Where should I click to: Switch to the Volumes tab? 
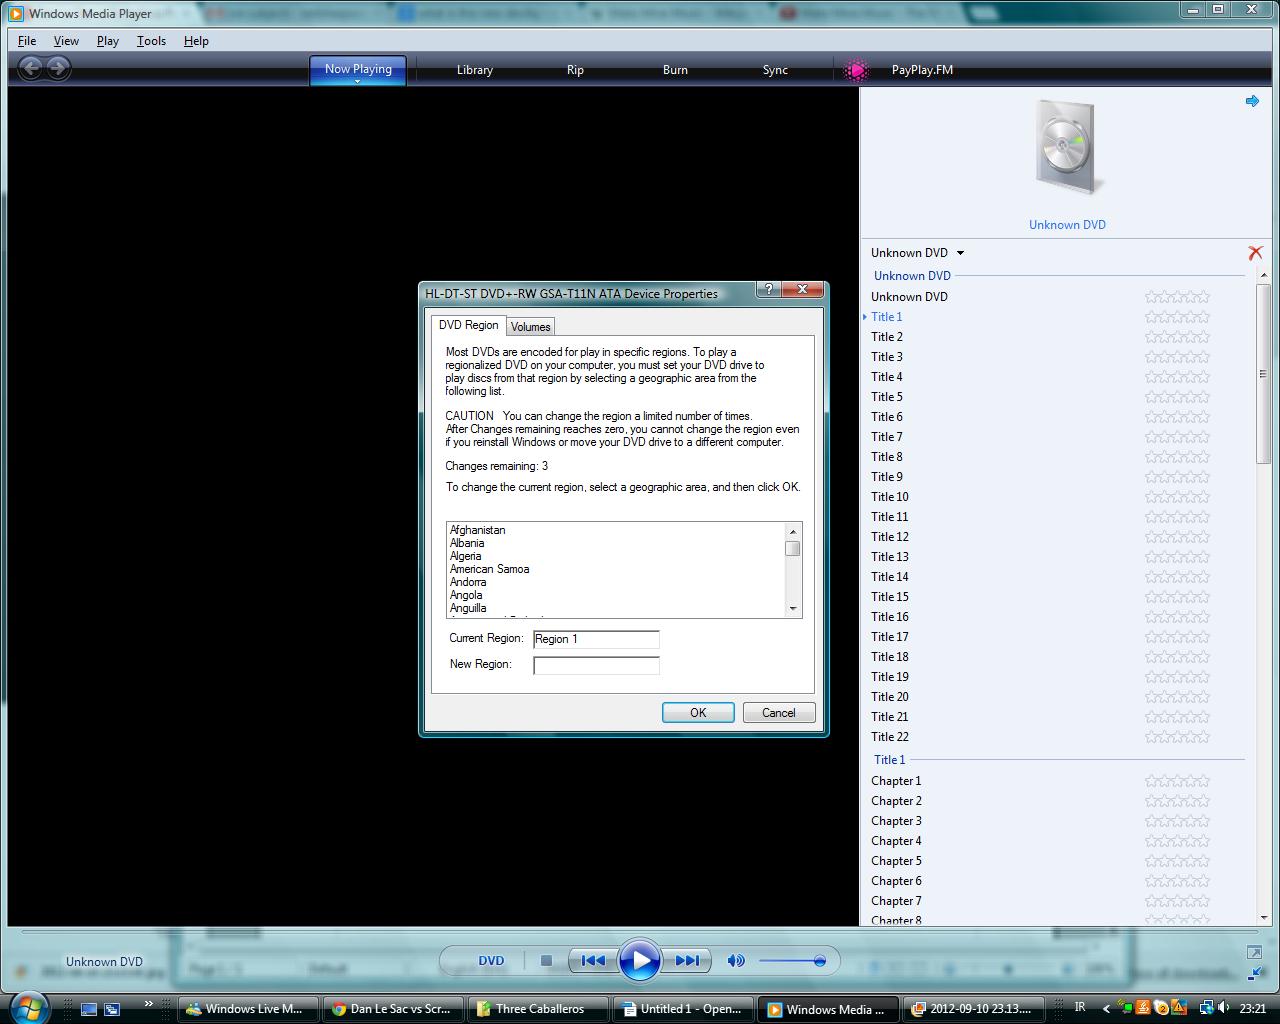(530, 327)
